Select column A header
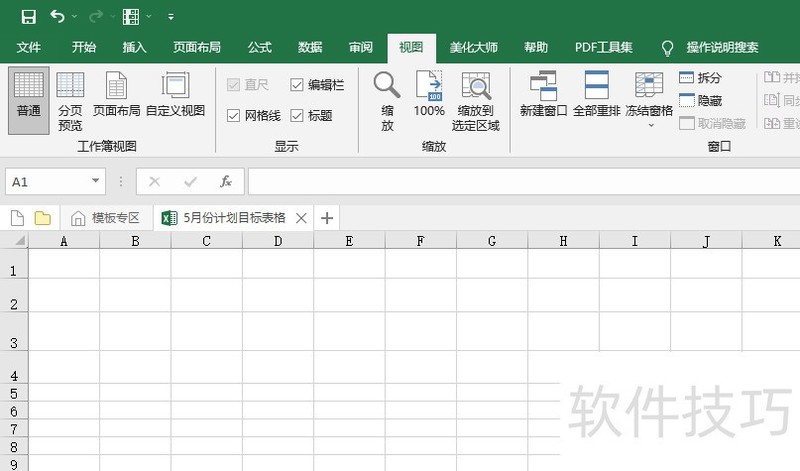 click(x=64, y=241)
